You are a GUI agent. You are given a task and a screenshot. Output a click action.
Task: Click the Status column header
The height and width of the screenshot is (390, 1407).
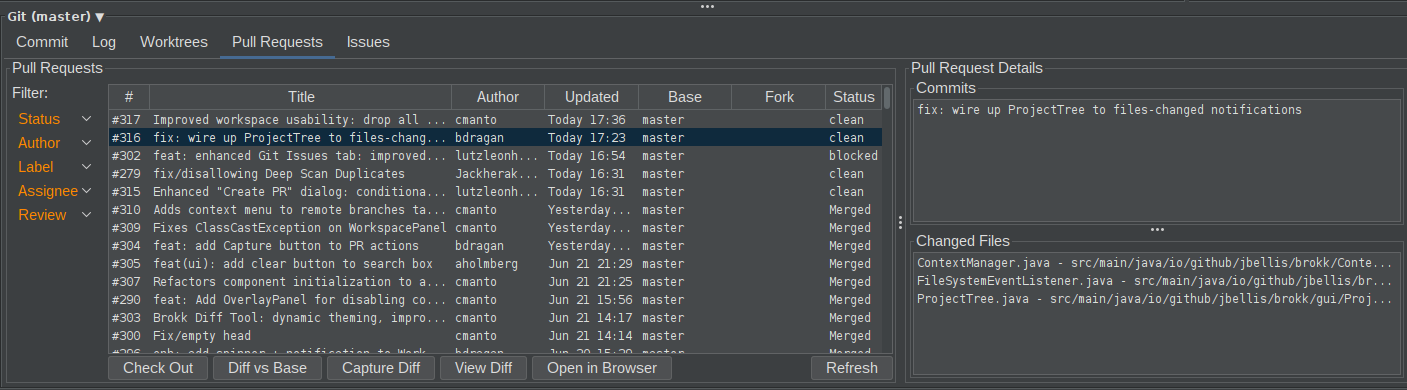(x=854, y=97)
